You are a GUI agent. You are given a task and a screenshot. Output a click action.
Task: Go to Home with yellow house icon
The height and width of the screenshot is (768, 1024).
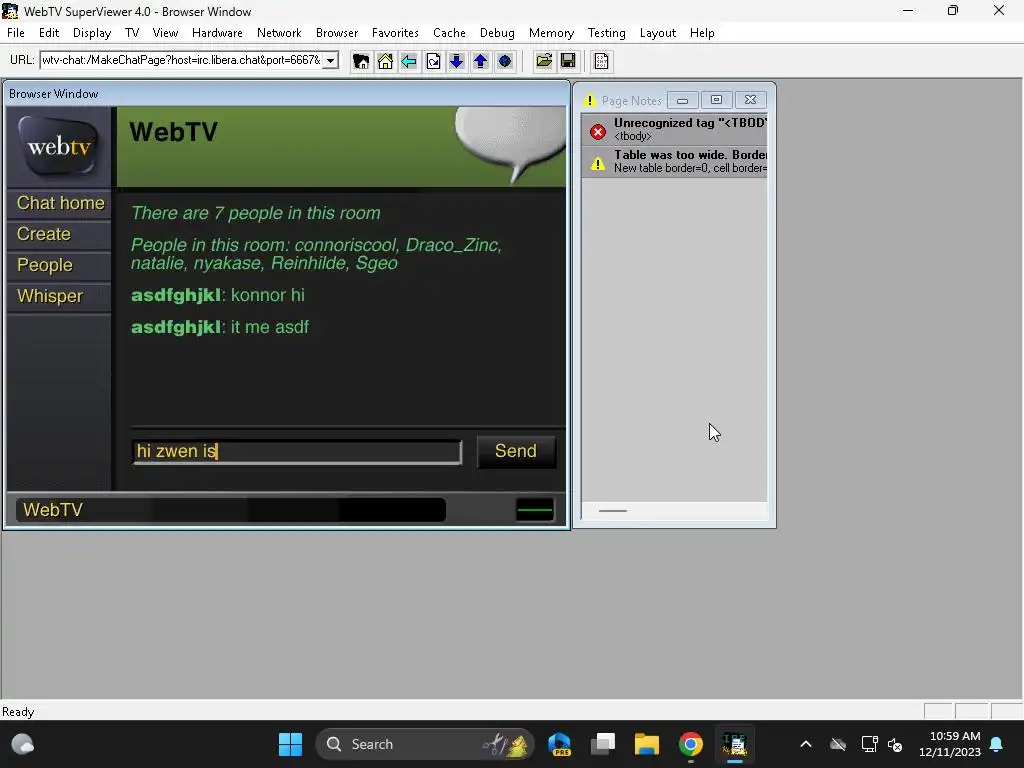tap(385, 61)
